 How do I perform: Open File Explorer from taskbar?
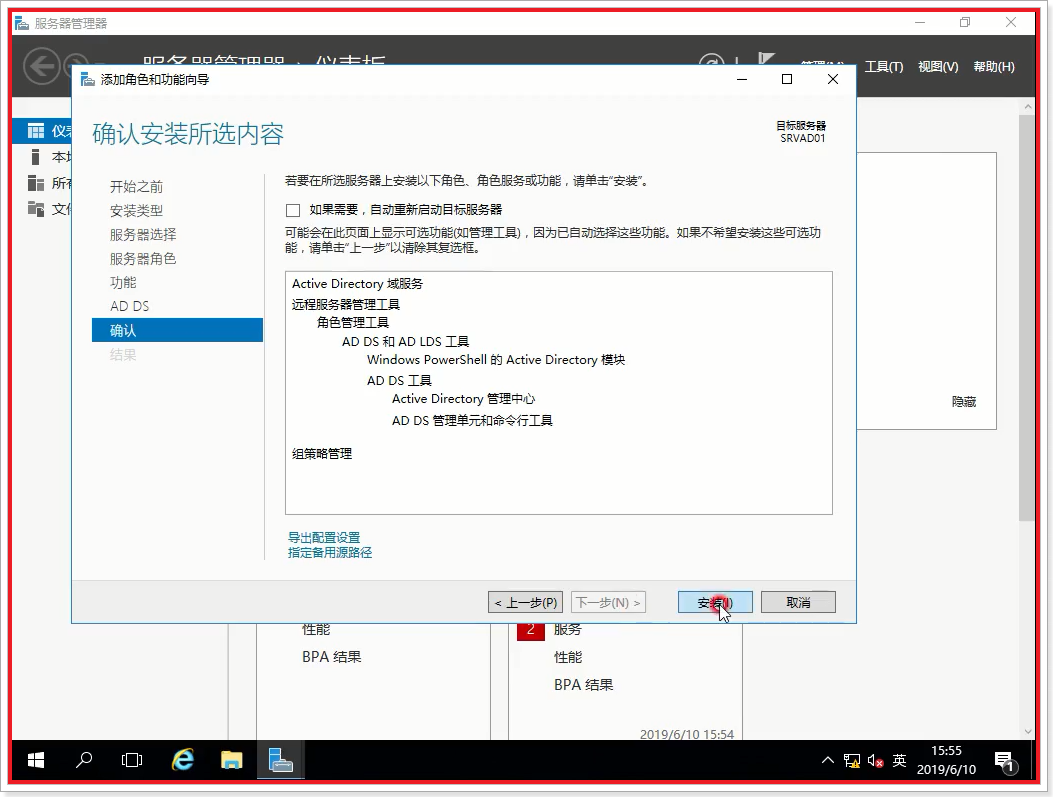[232, 760]
